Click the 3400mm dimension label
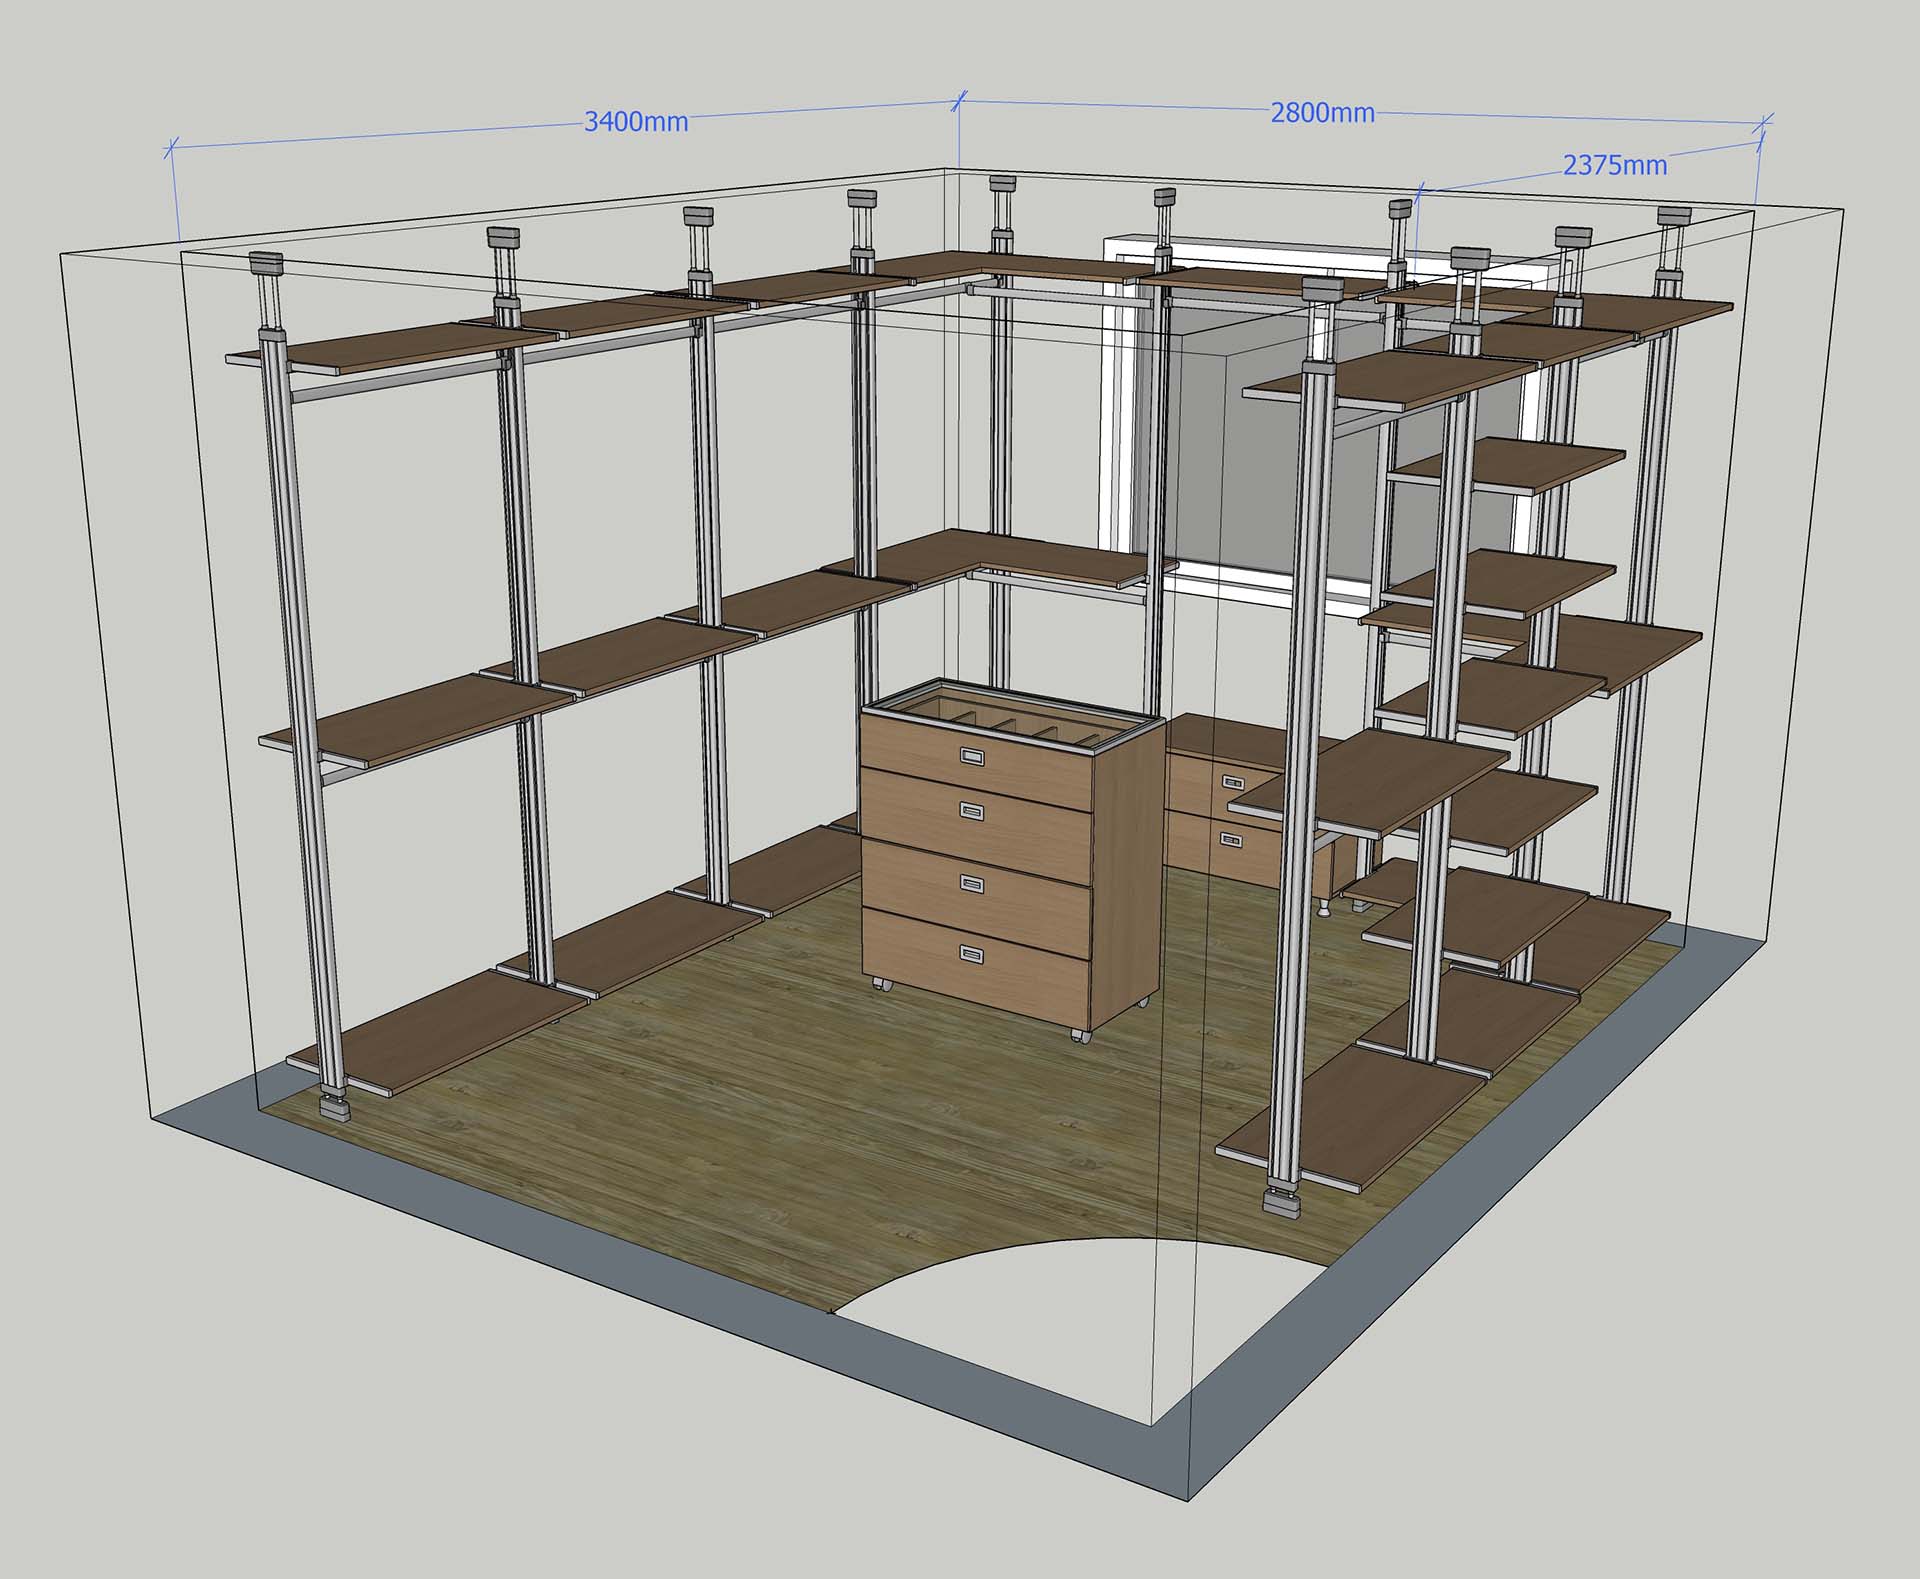 tap(636, 122)
